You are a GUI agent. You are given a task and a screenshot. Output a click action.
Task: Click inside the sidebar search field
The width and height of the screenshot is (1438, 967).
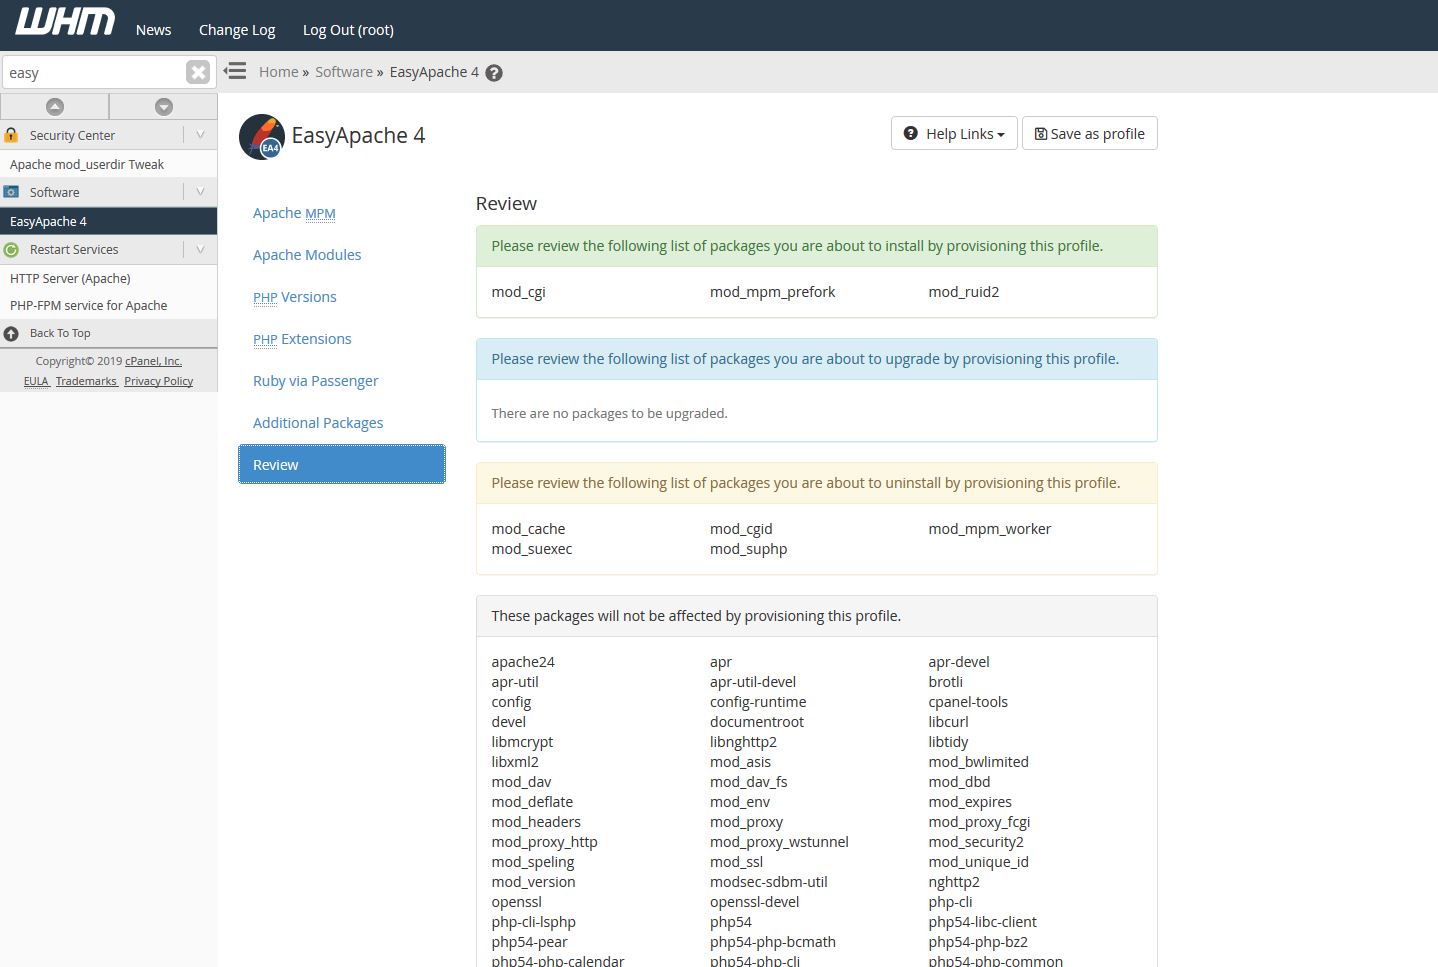(x=95, y=71)
